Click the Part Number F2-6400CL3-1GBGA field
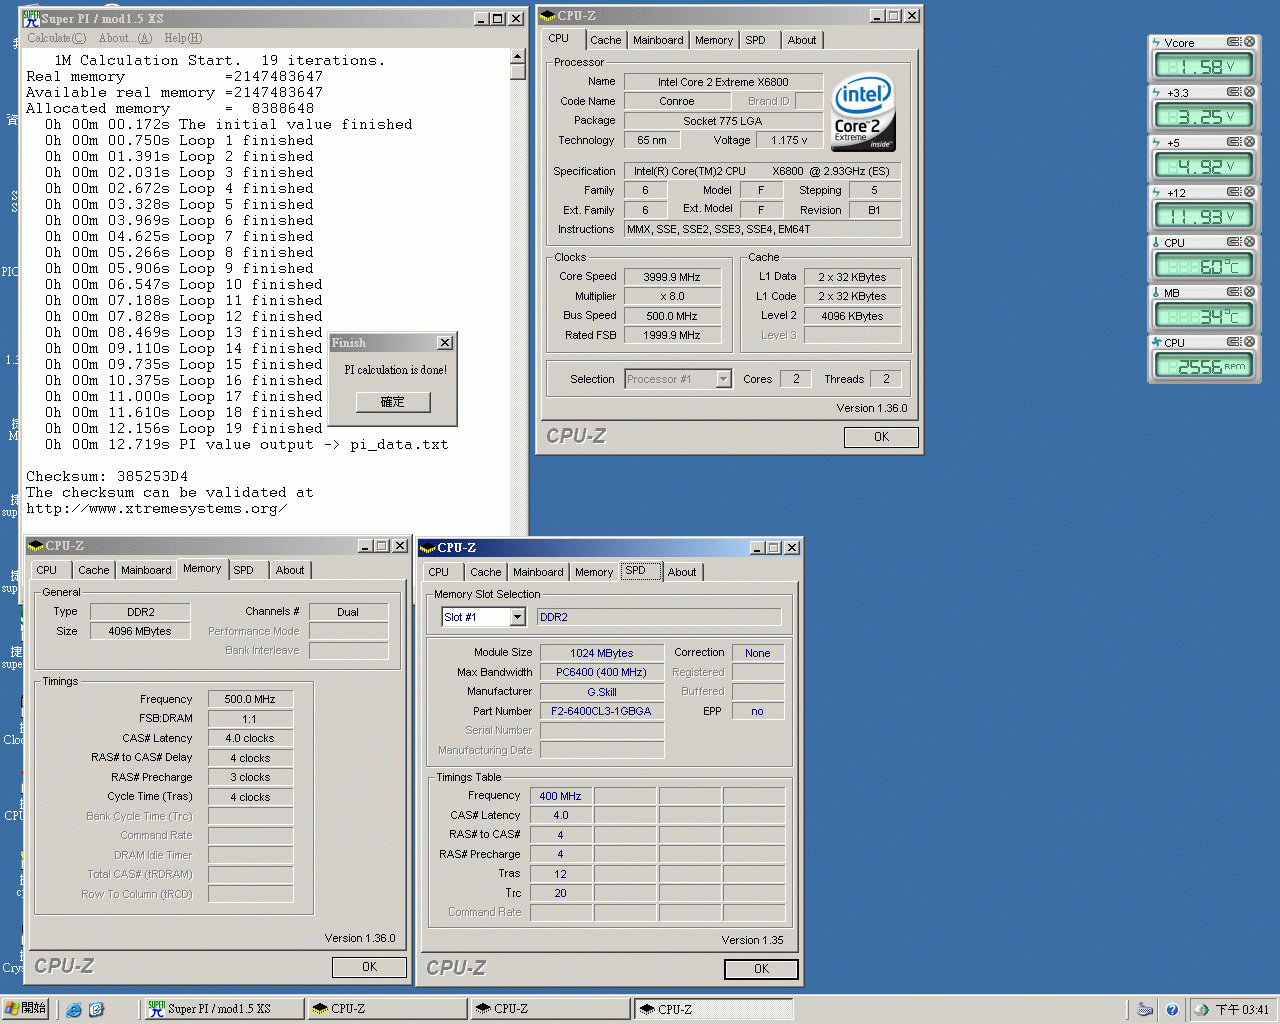1280x1024 pixels. [x=601, y=711]
